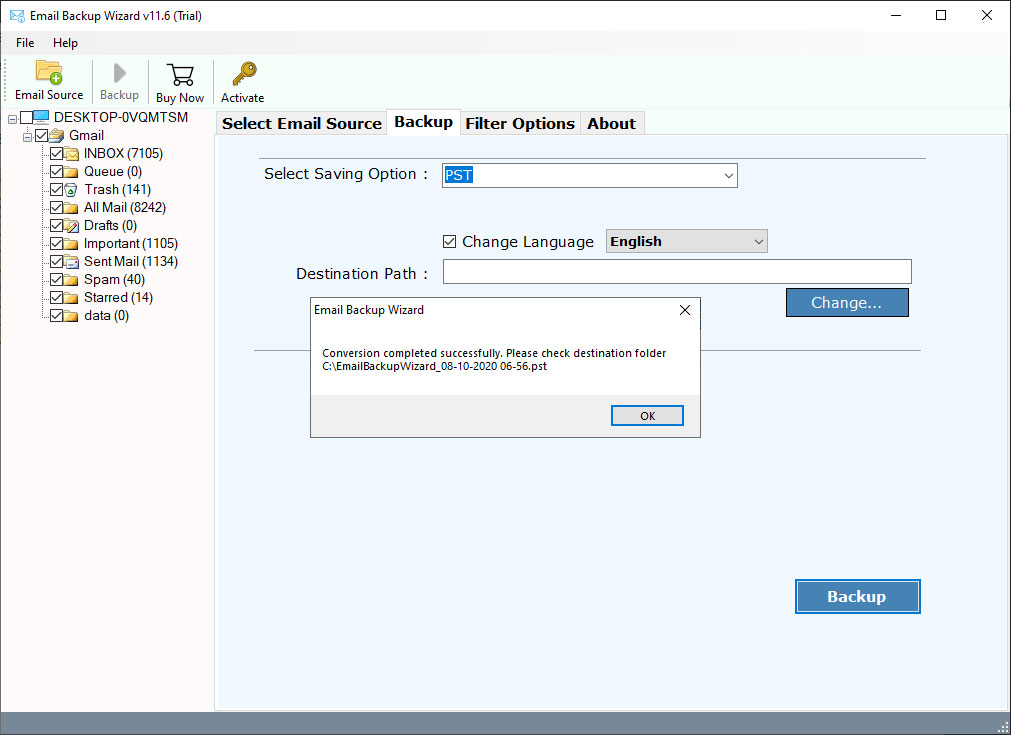Switch to the Filter Options tab

point(520,123)
